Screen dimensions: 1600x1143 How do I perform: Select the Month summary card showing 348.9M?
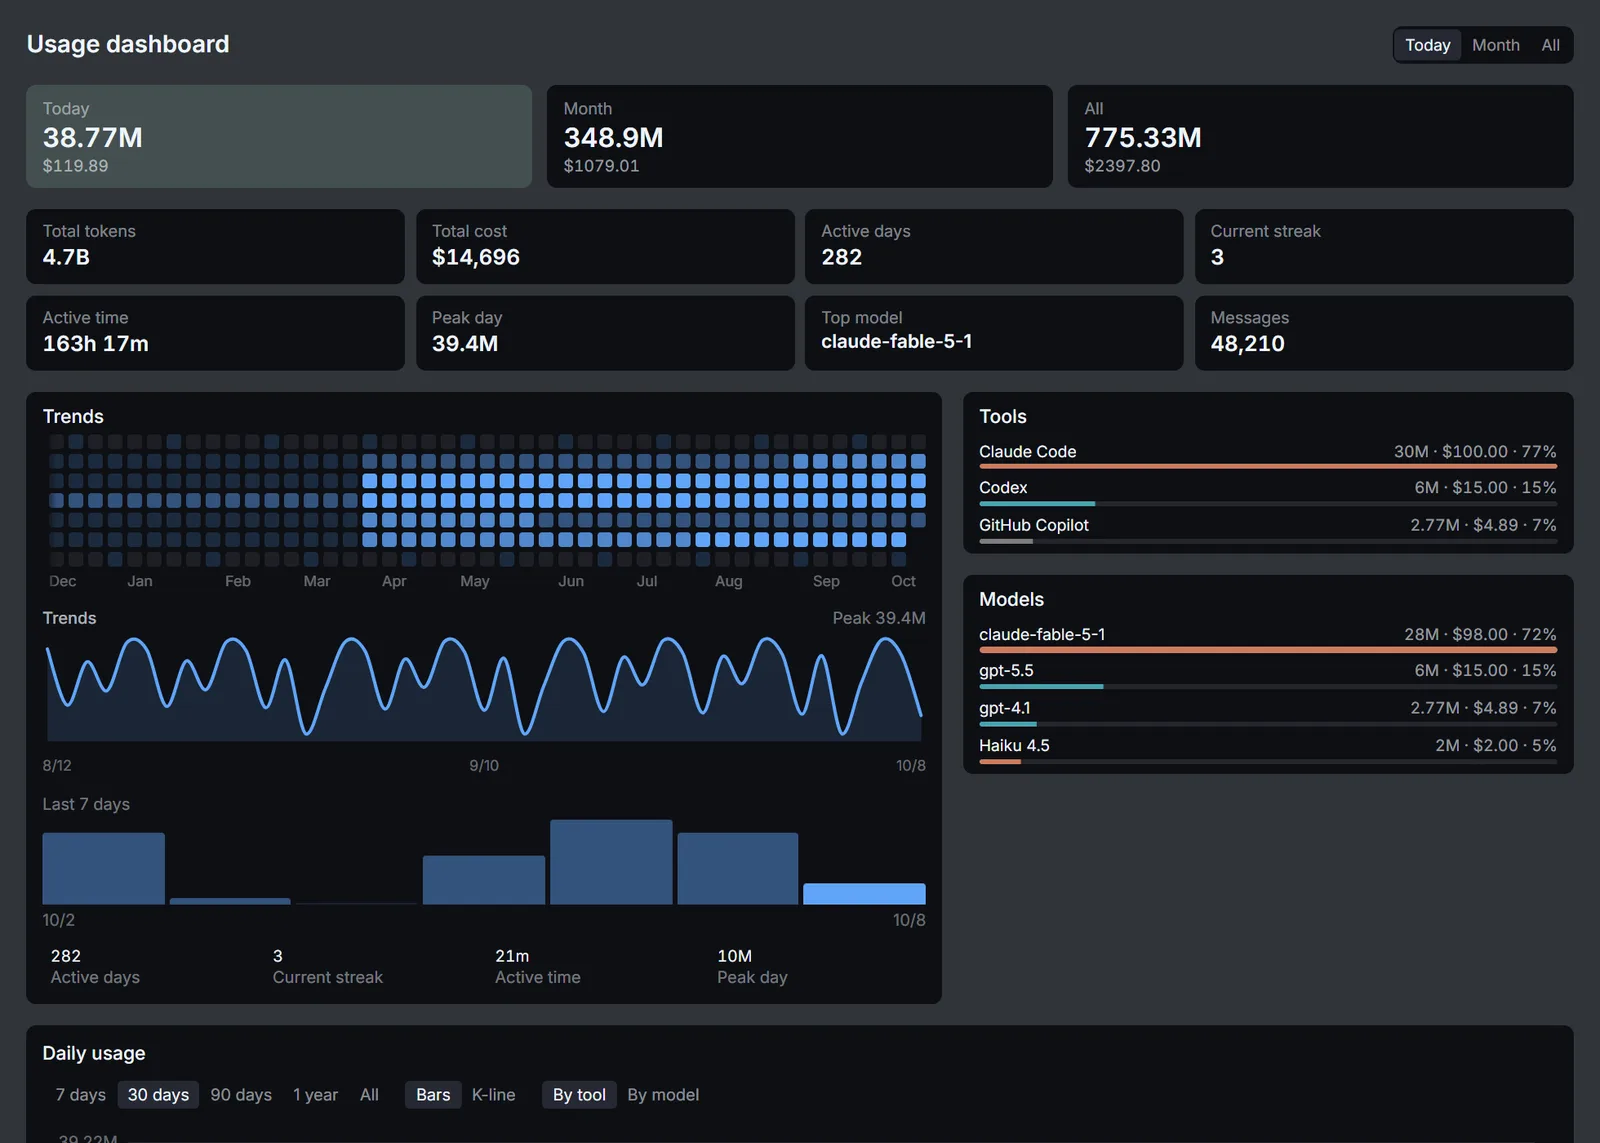pos(799,136)
